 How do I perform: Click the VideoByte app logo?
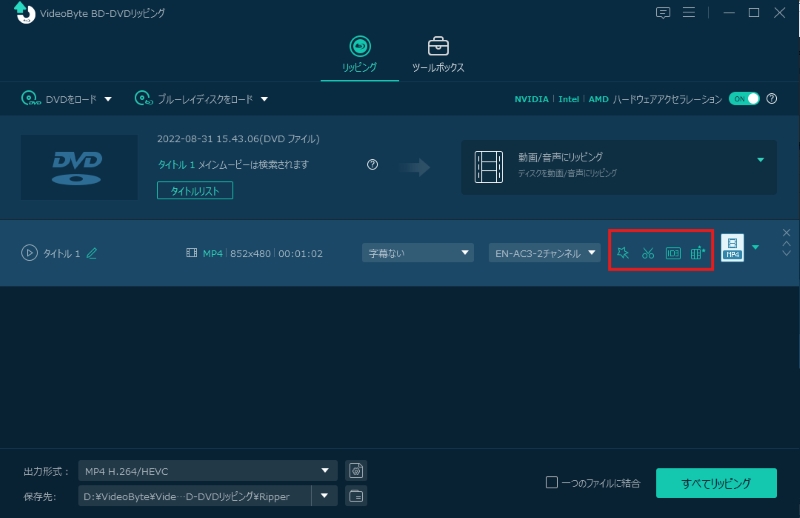tap(24, 12)
